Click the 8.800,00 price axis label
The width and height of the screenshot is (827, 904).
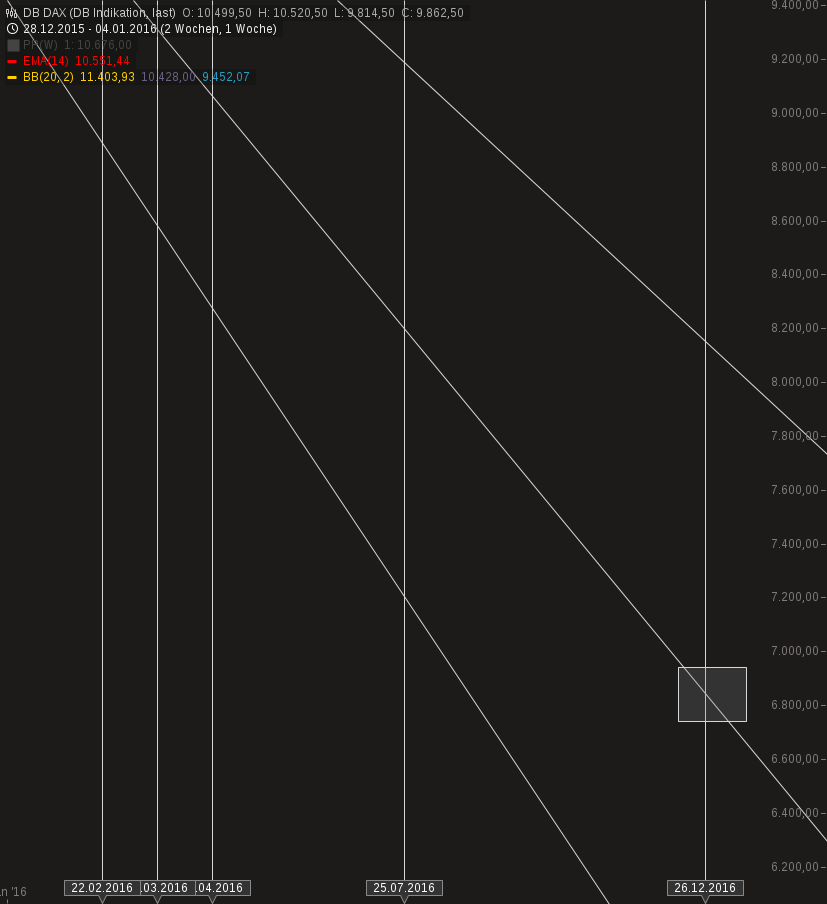795,167
